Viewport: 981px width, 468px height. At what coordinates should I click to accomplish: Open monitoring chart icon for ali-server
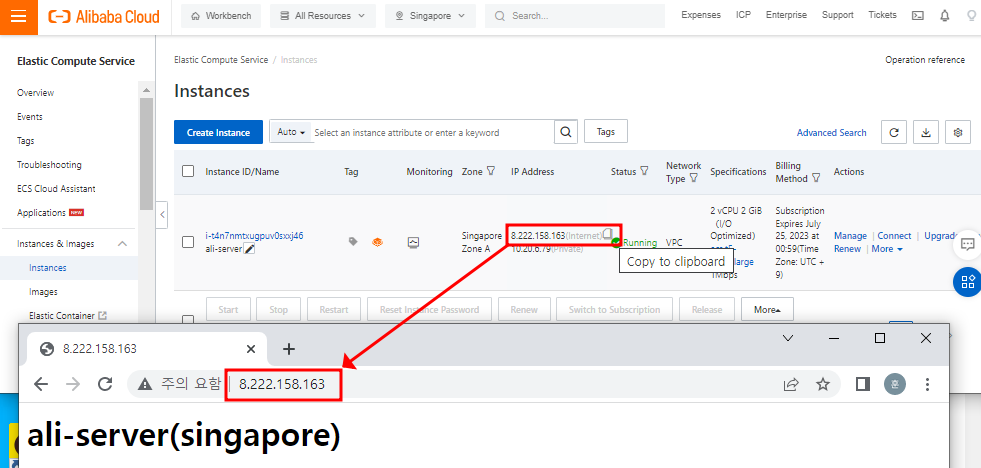[x=413, y=242]
